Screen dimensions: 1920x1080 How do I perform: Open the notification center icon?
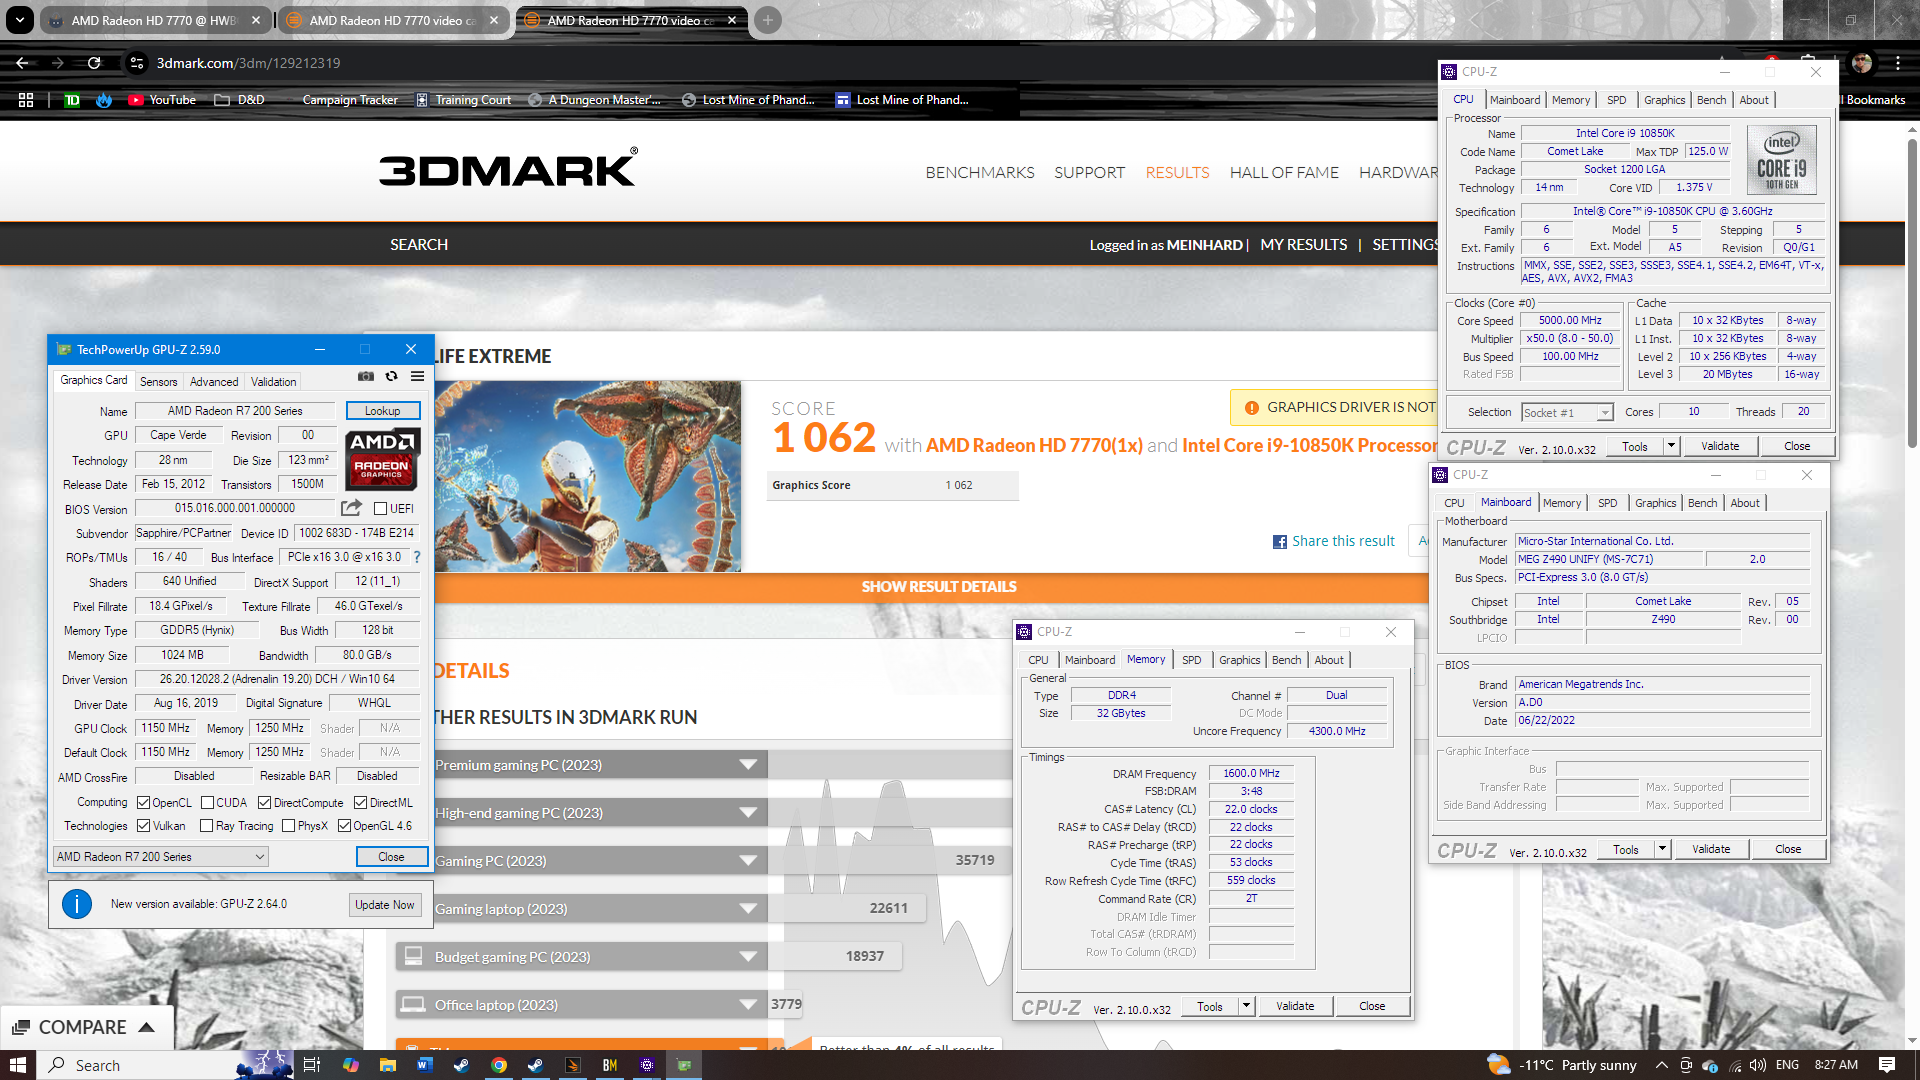pos(1887,1065)
